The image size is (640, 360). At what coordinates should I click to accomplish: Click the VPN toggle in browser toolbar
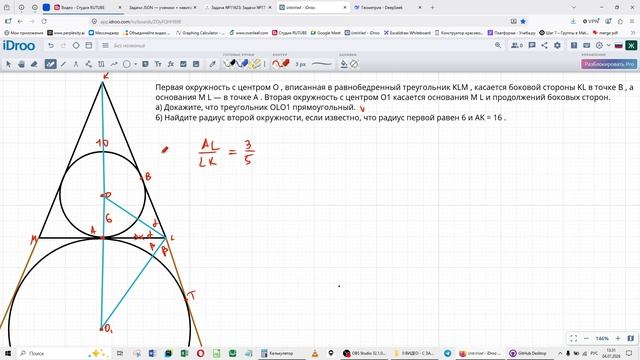[591, 21]
